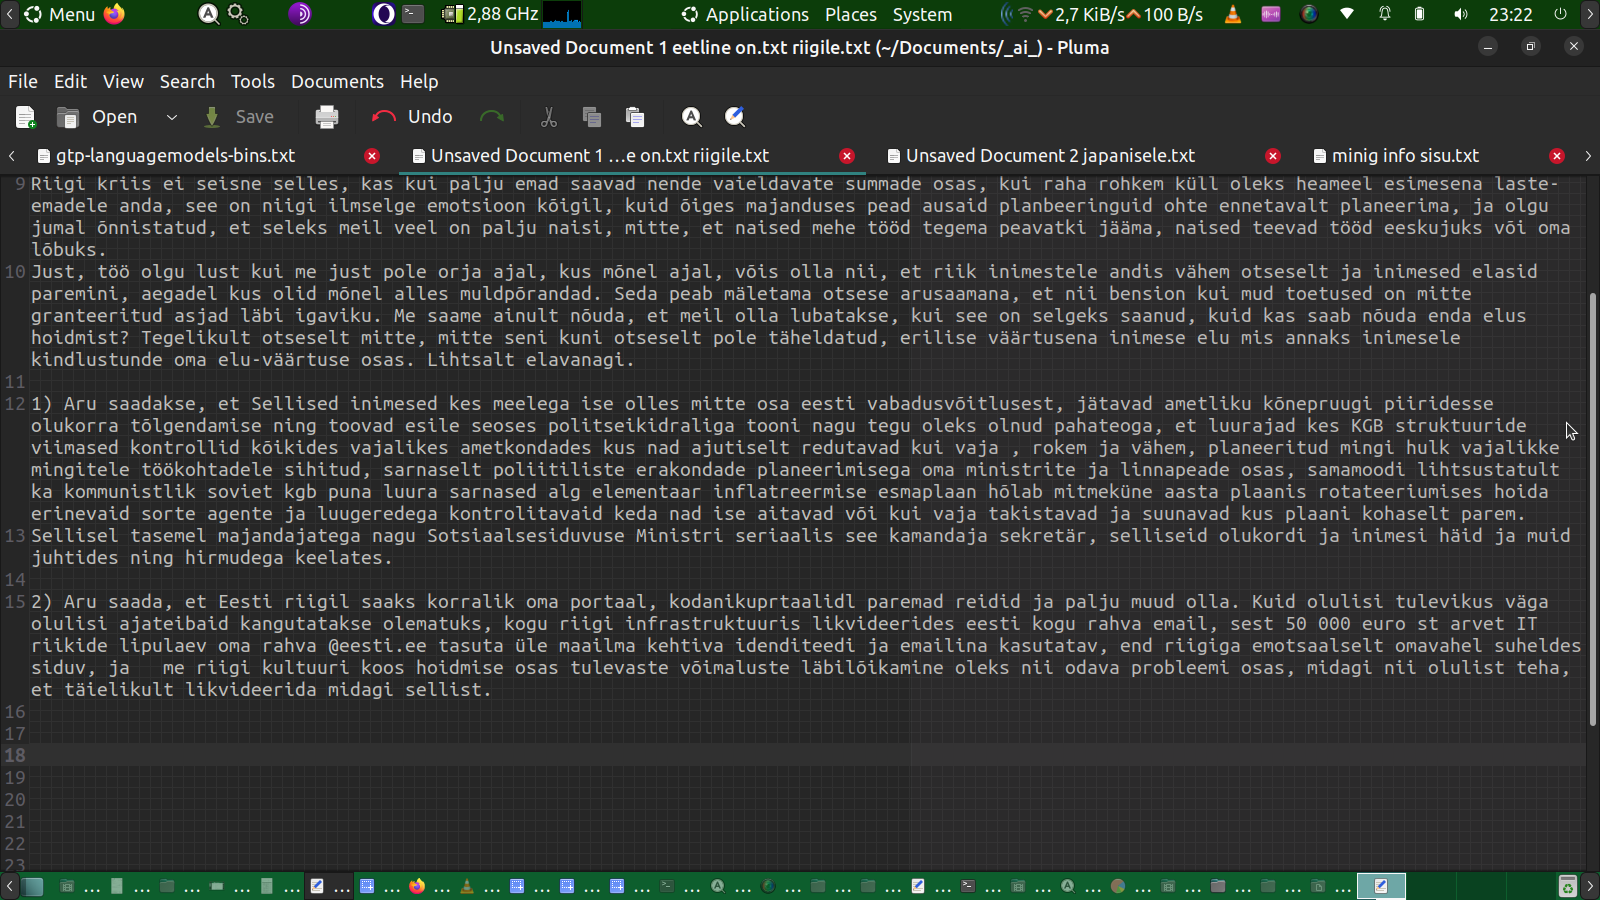Screen dimensions: 1600x900
Task: Save the current document
Action: click(238, 117)
